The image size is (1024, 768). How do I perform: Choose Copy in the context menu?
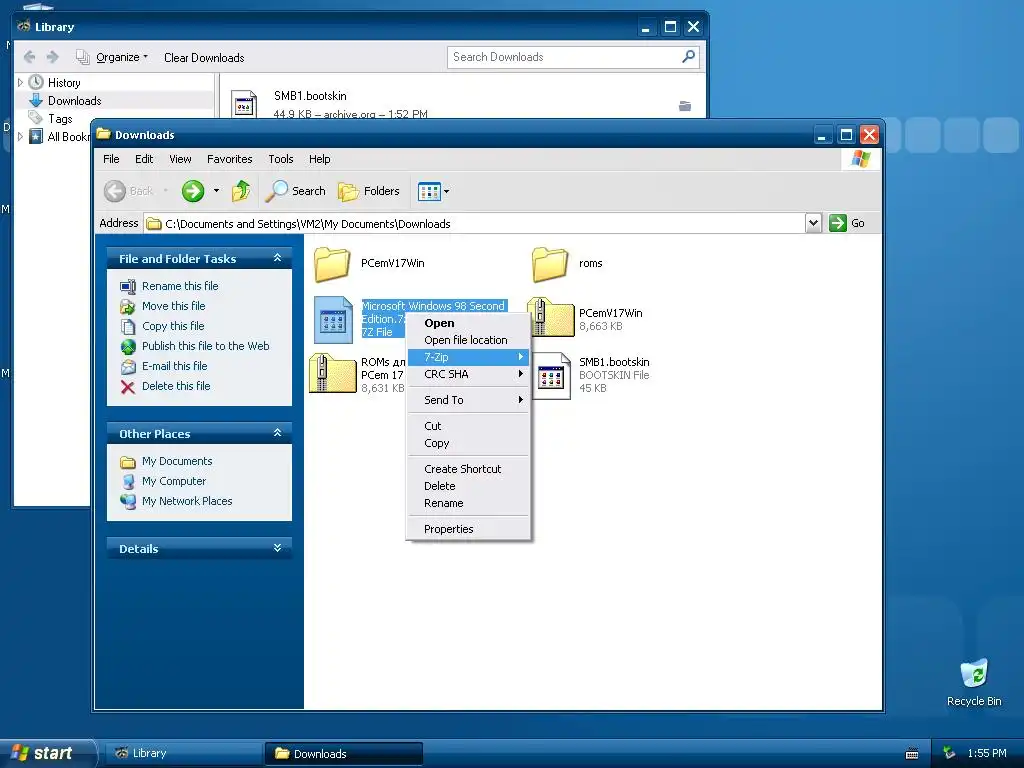click(x=468, y=443)
